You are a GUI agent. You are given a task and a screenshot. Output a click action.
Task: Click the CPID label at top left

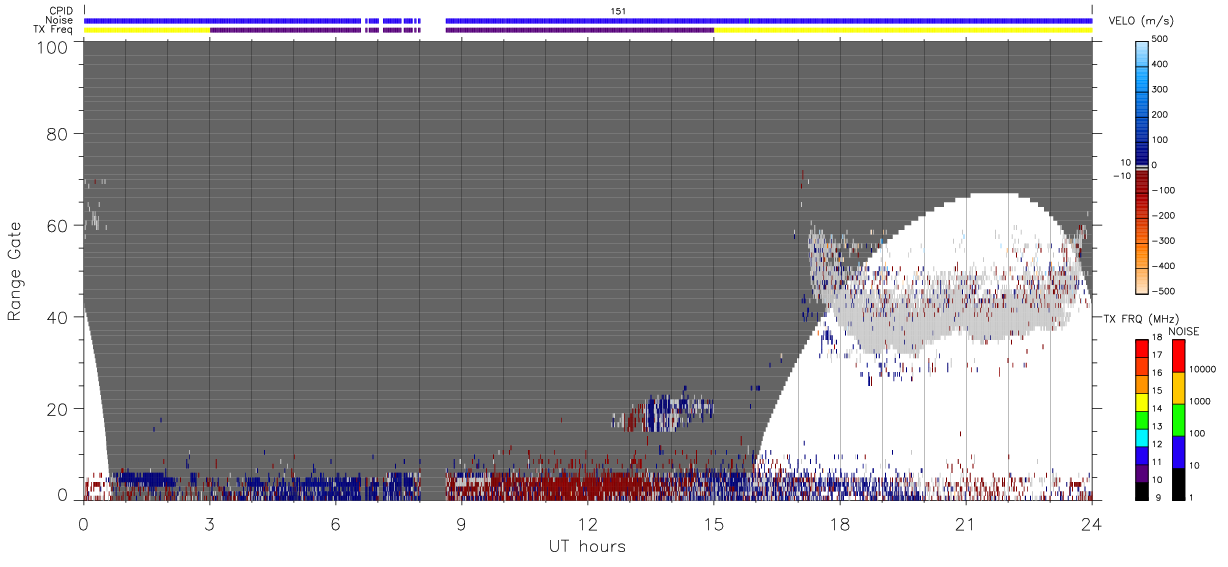click(60, 11)
